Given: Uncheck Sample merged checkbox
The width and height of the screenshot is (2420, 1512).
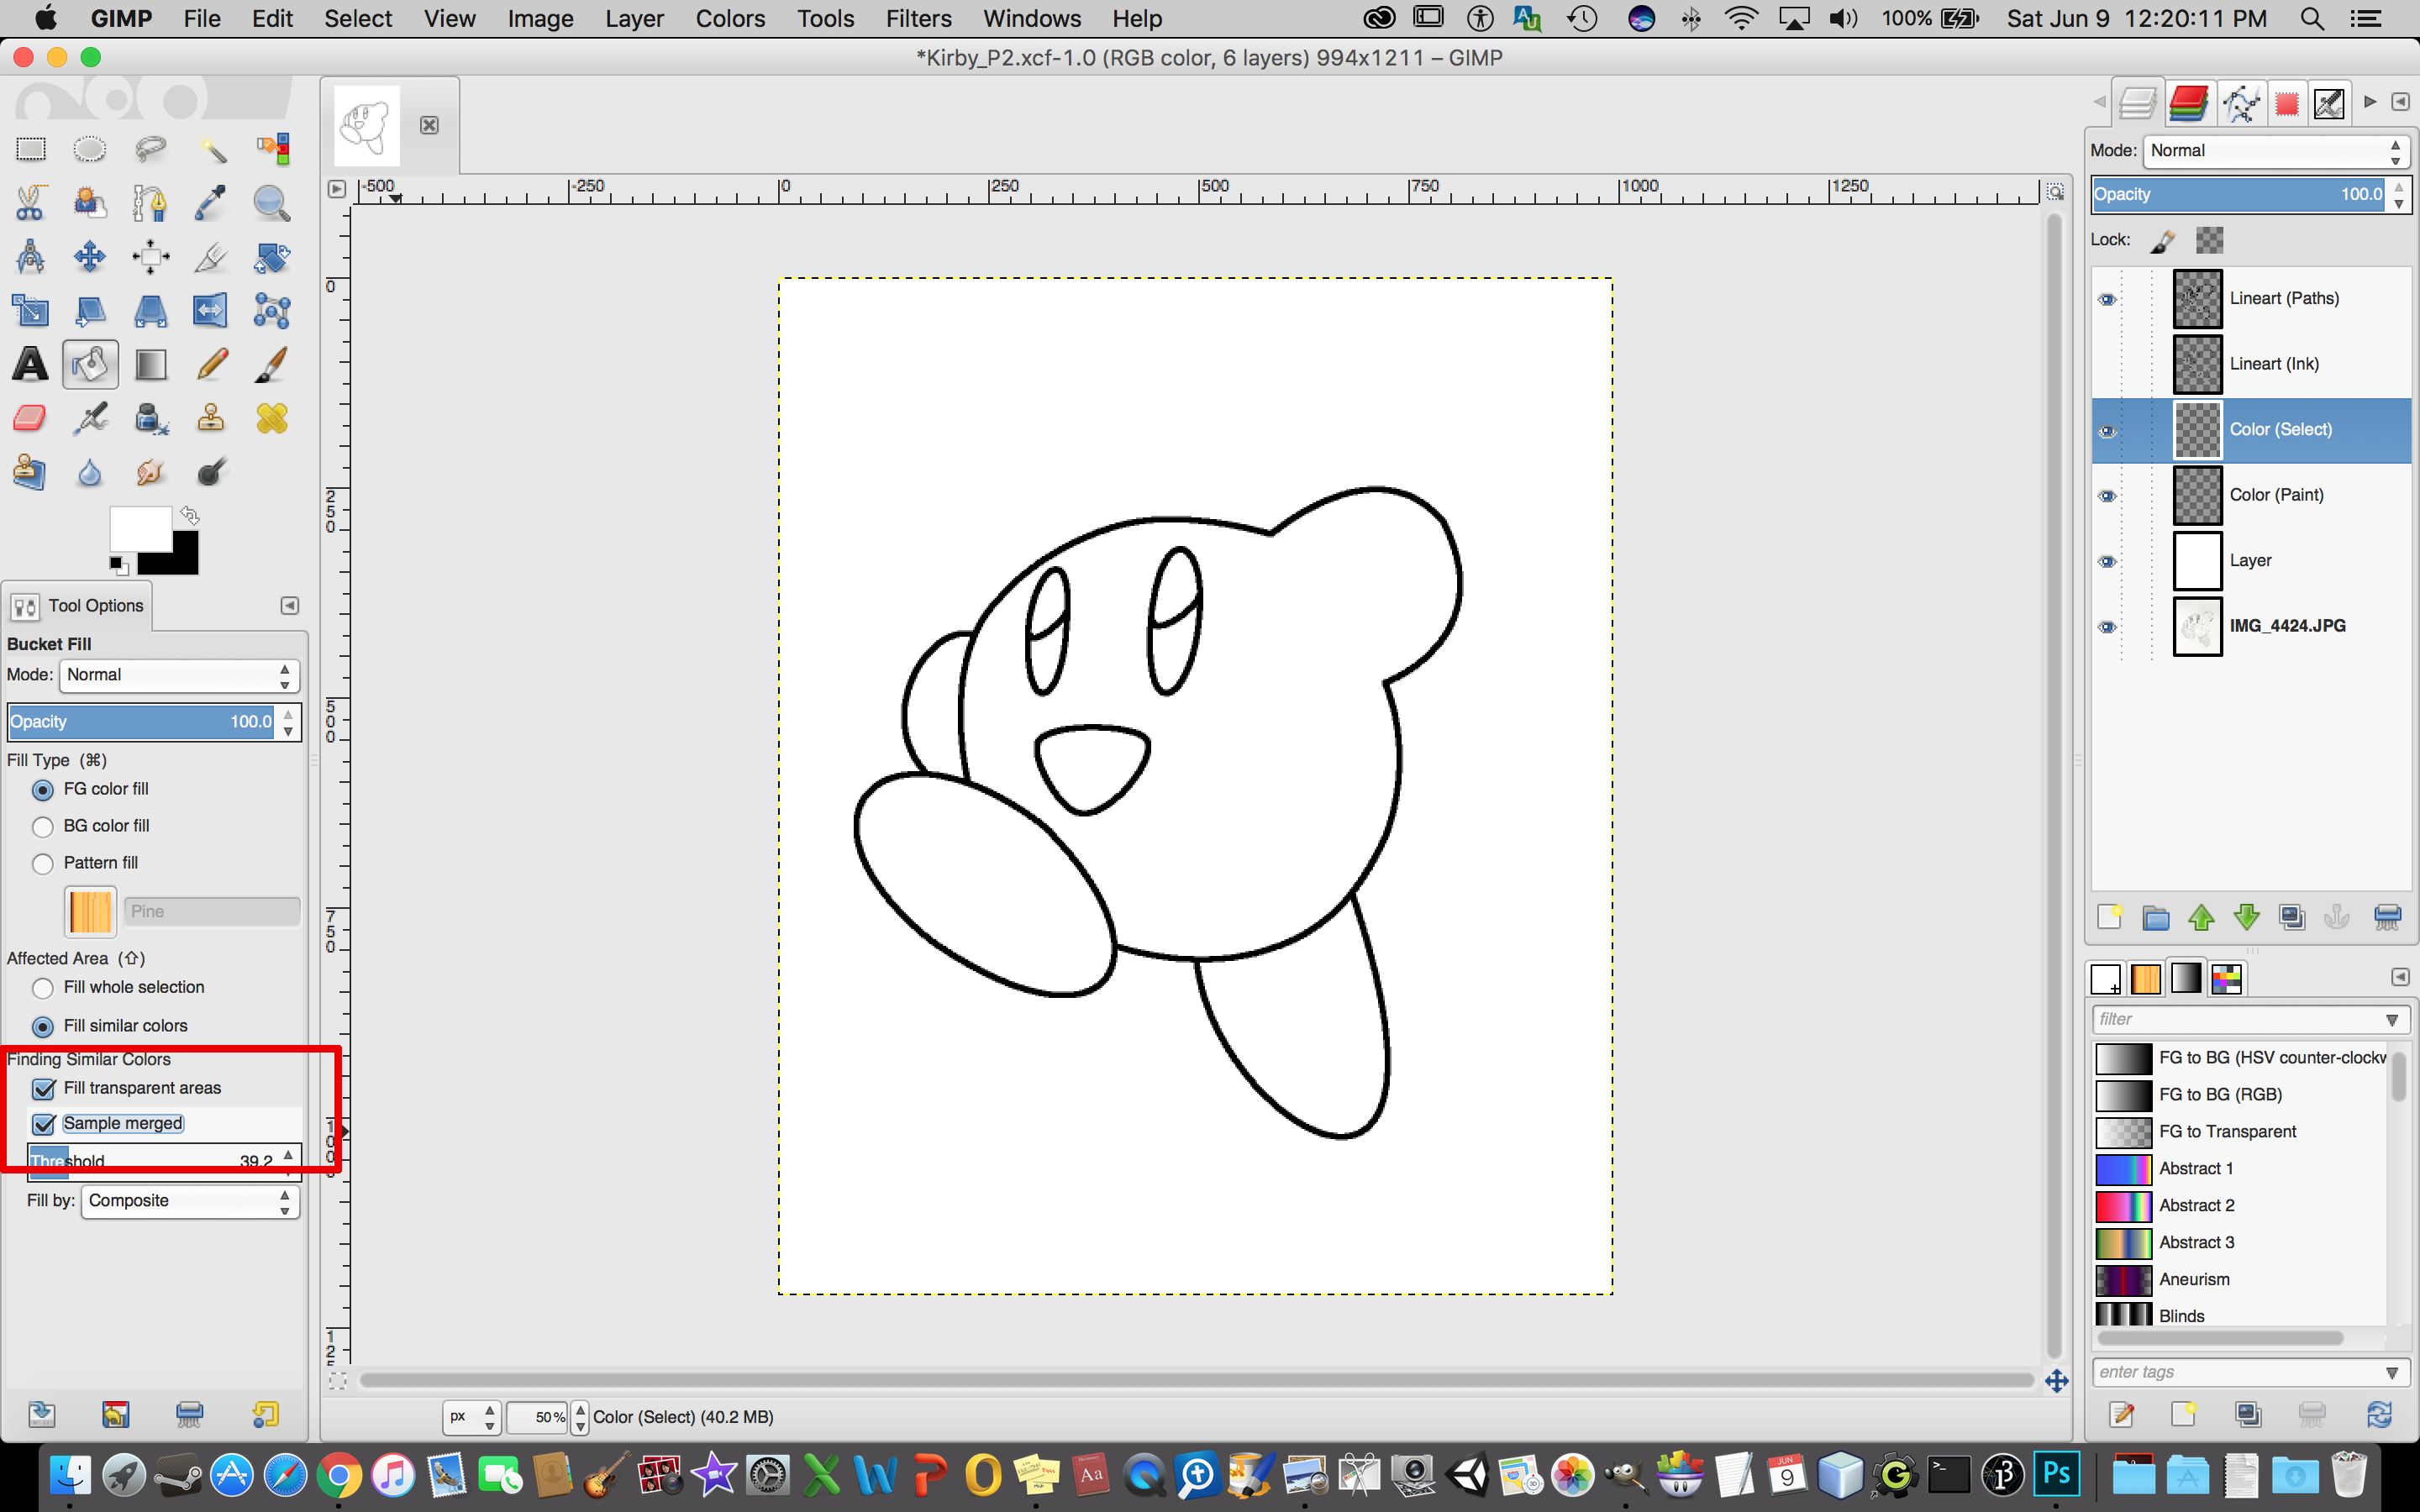Looking at the screenshot, I should tap(44, 1124).
